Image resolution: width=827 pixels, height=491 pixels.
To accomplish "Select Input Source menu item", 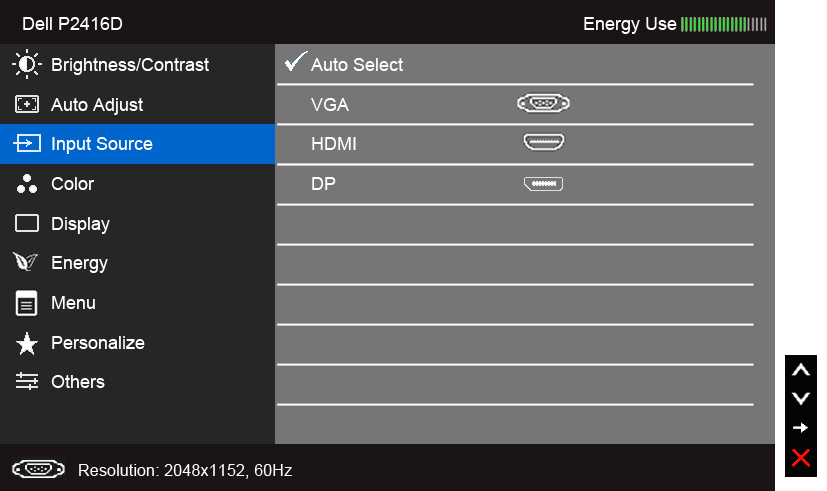I will [137, 144].
